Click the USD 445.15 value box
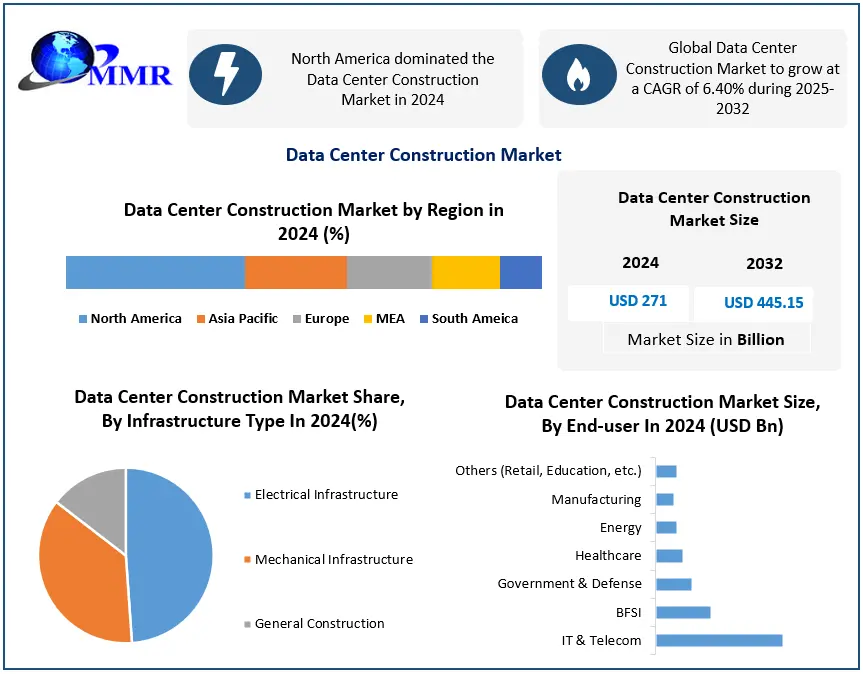Viewport: 863px width, 674px height. tap(763, 303)
